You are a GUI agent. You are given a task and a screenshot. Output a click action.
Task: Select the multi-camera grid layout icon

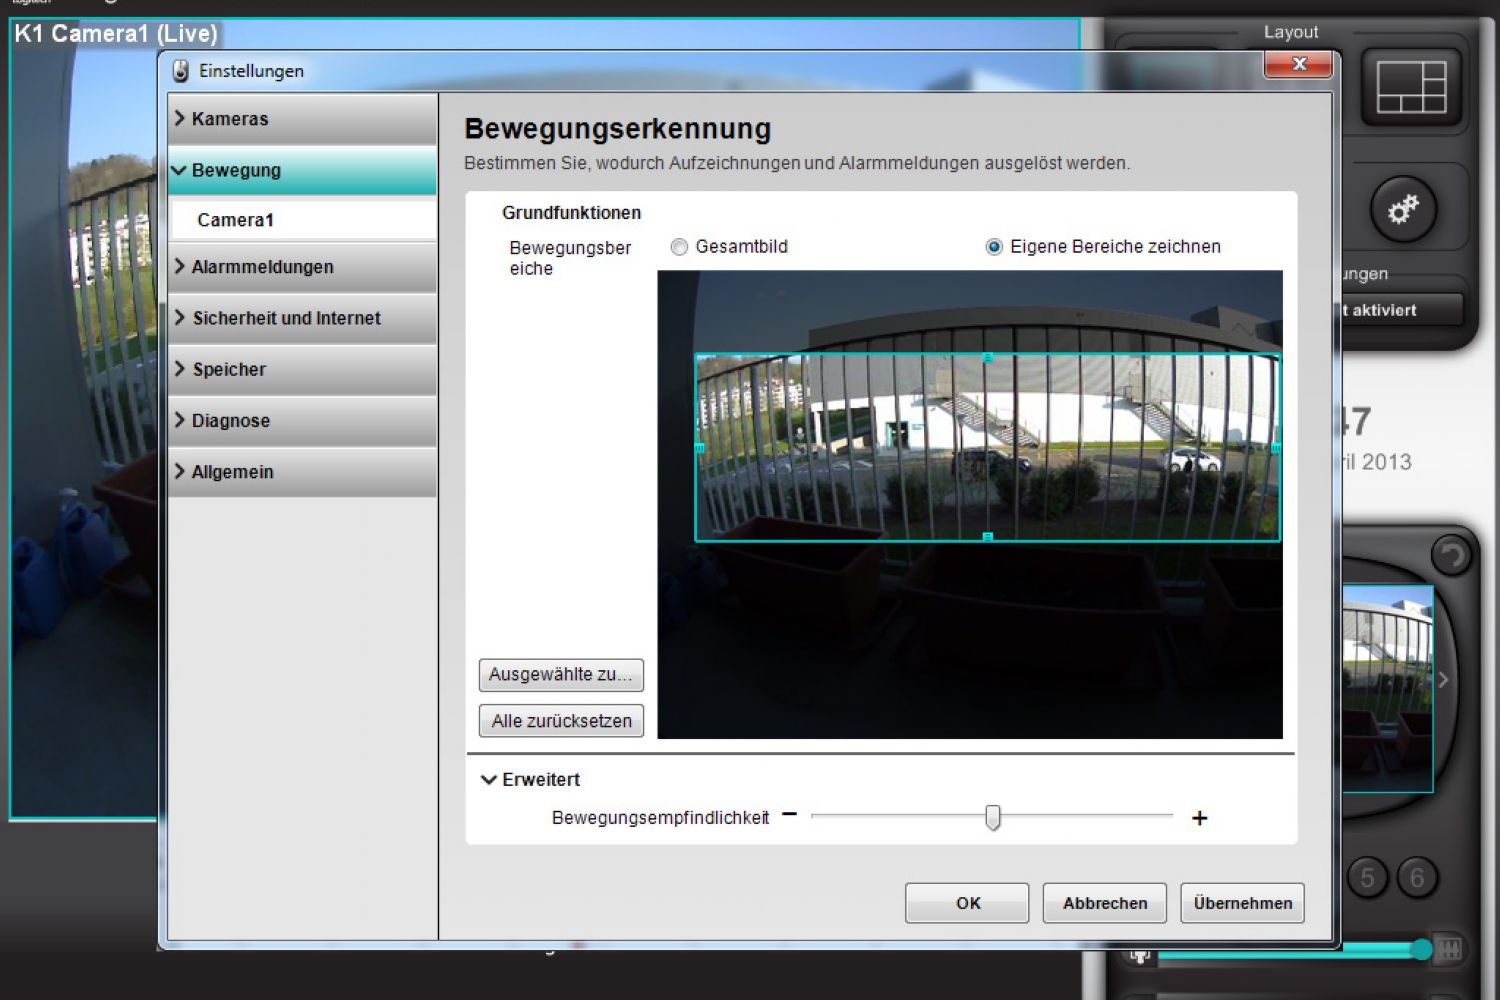point(1411,87)
